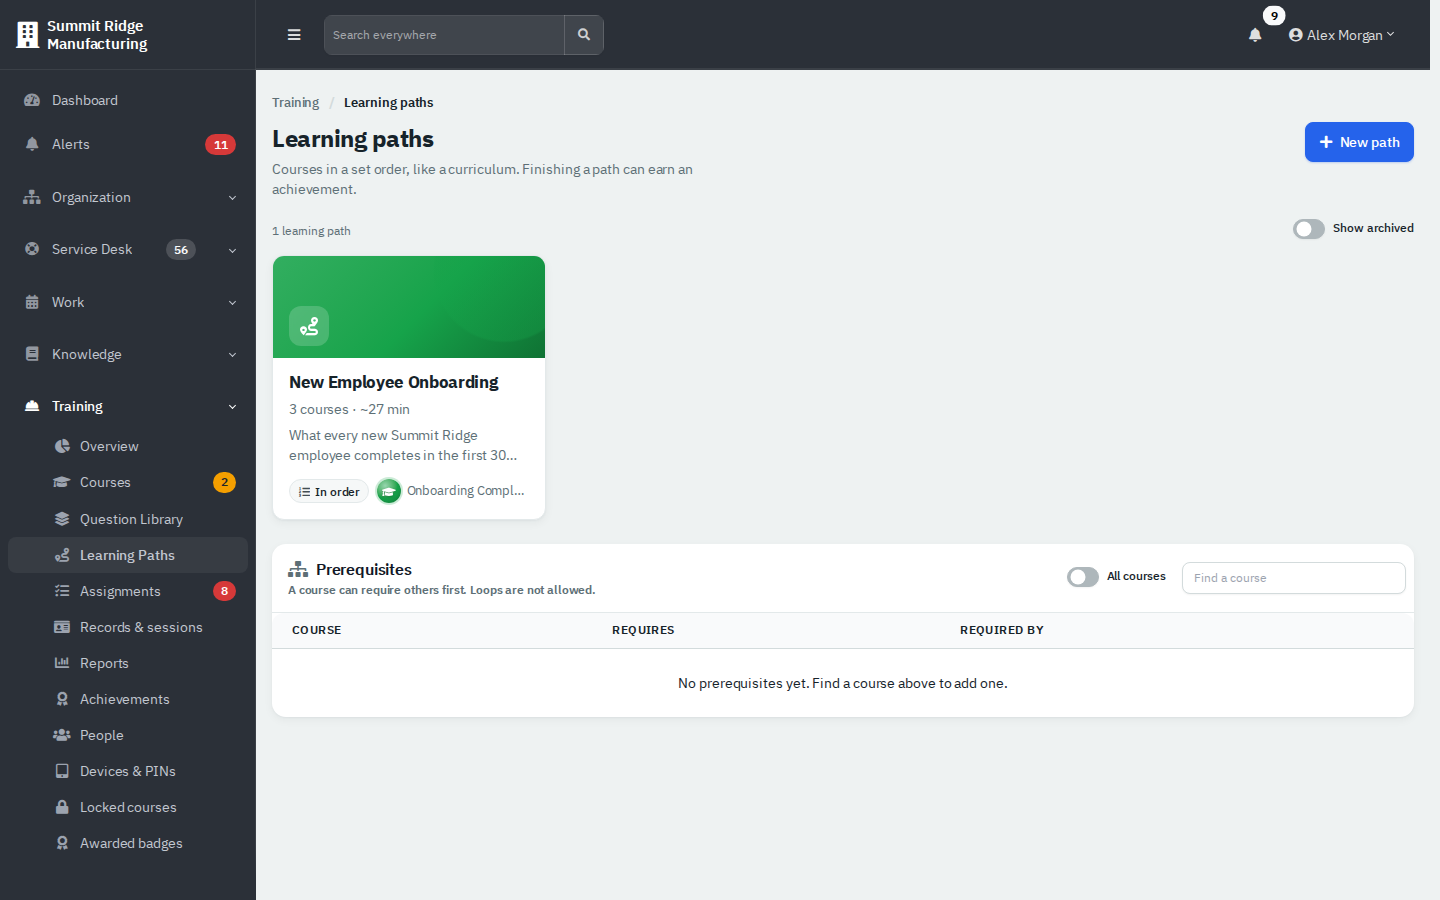This screenshot has height=900, width=1440.
Task: Click the Awarded badges ribbon icon
Action: click(x=62, y=843)
